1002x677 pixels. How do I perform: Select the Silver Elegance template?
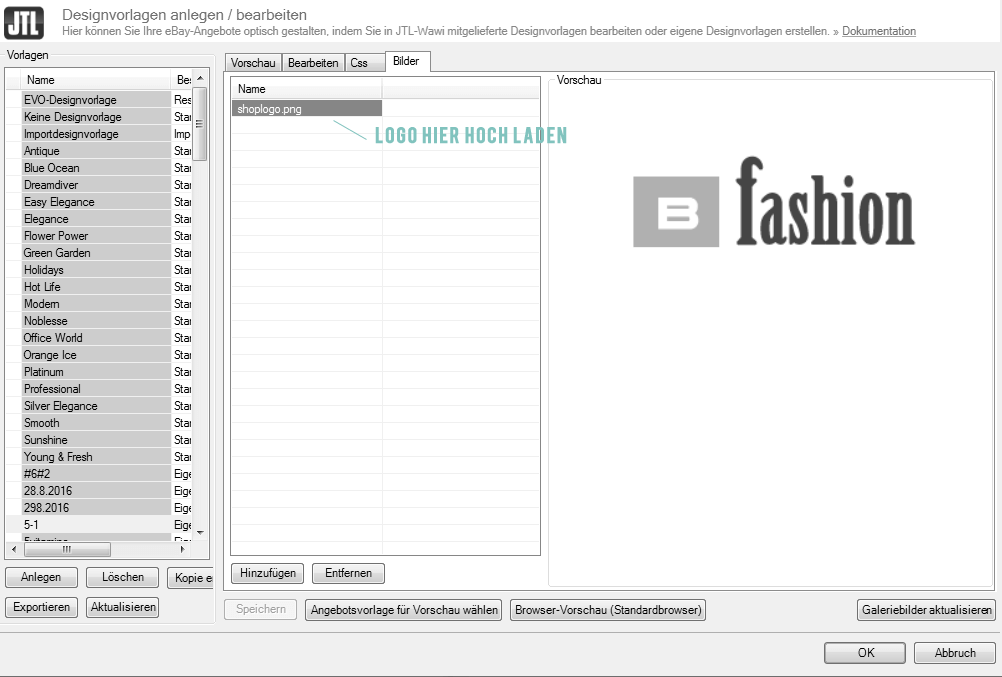click(x=96, y=406)
